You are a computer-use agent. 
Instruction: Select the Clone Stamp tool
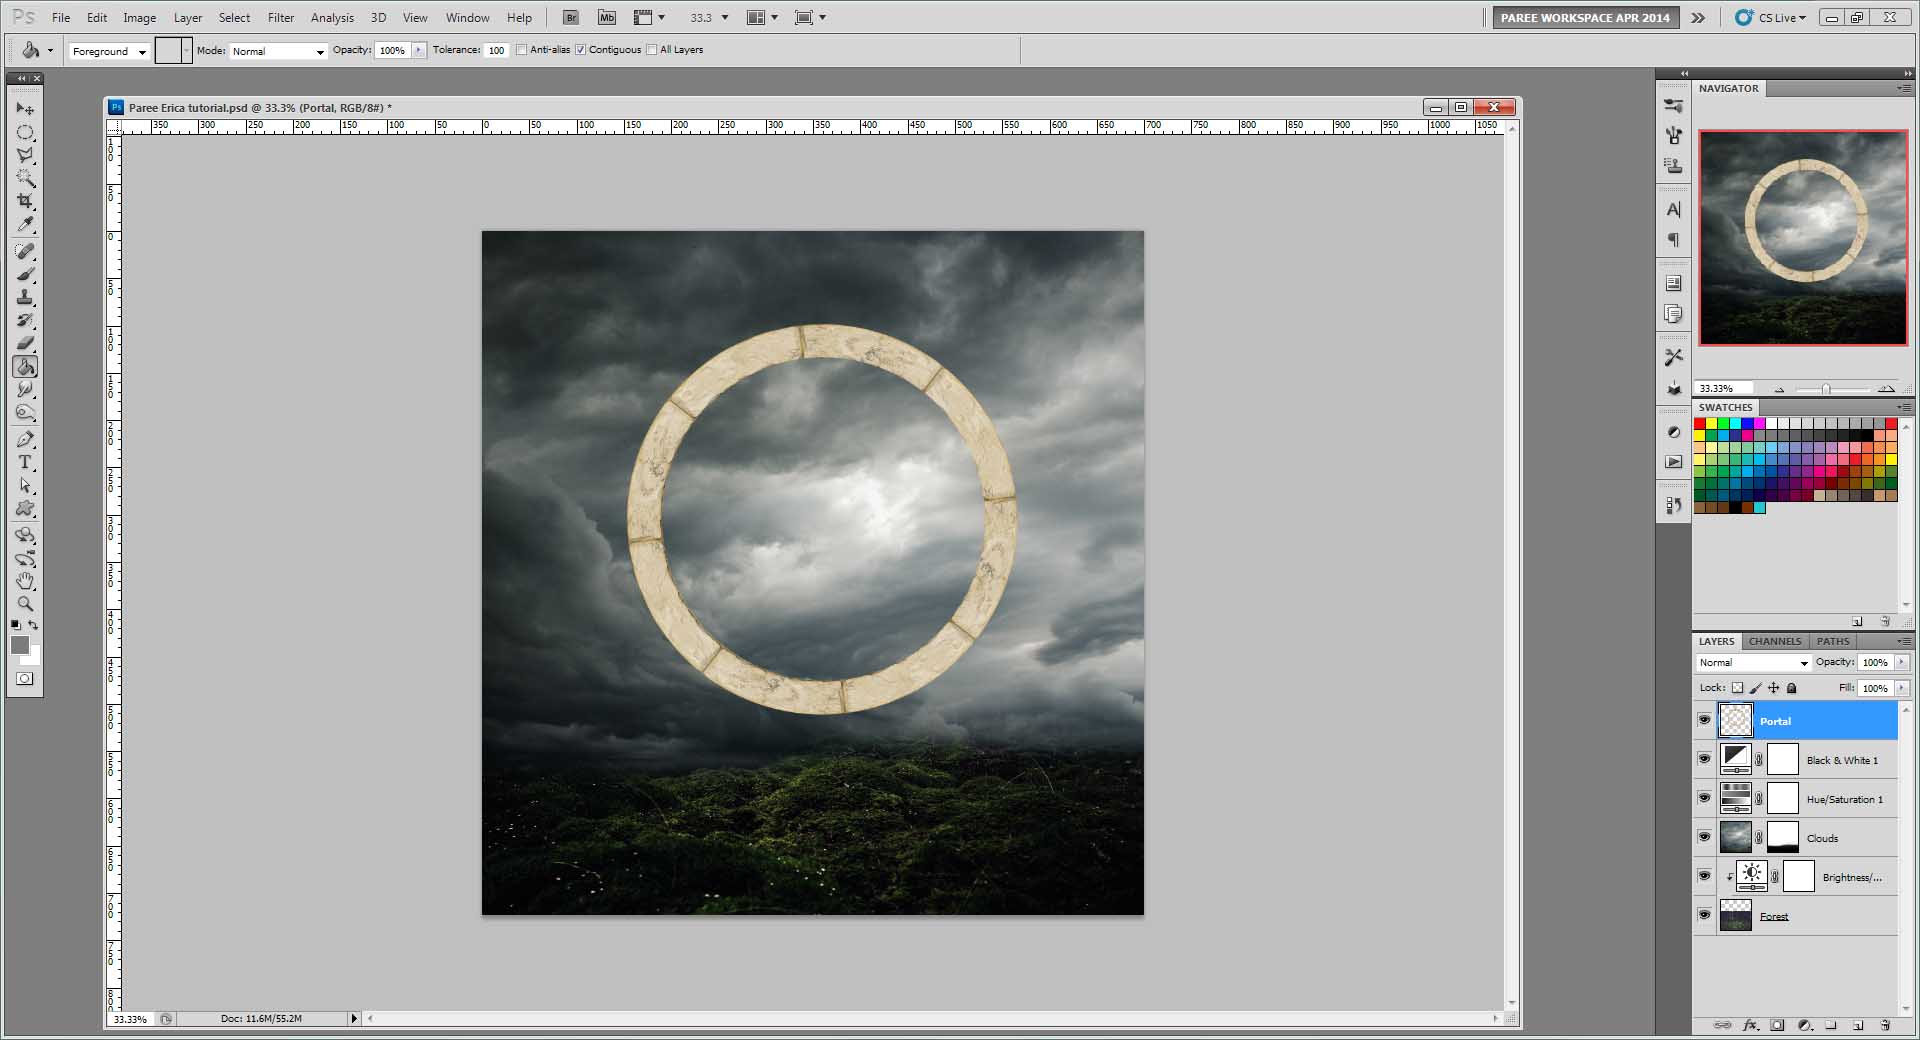[x=25, y=298]
